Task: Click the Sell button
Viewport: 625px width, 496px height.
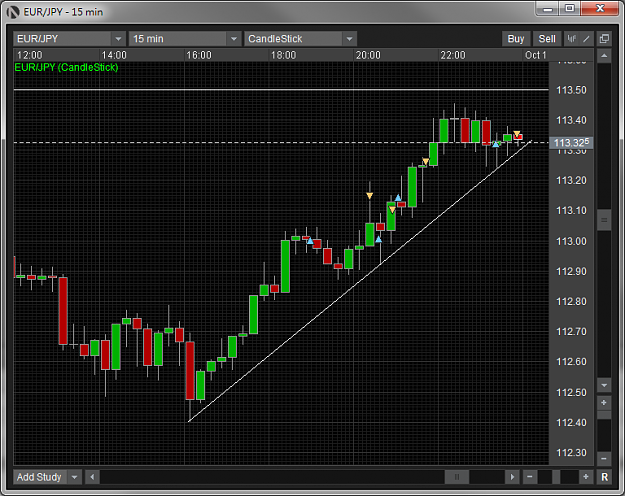Action: (547, 39)
